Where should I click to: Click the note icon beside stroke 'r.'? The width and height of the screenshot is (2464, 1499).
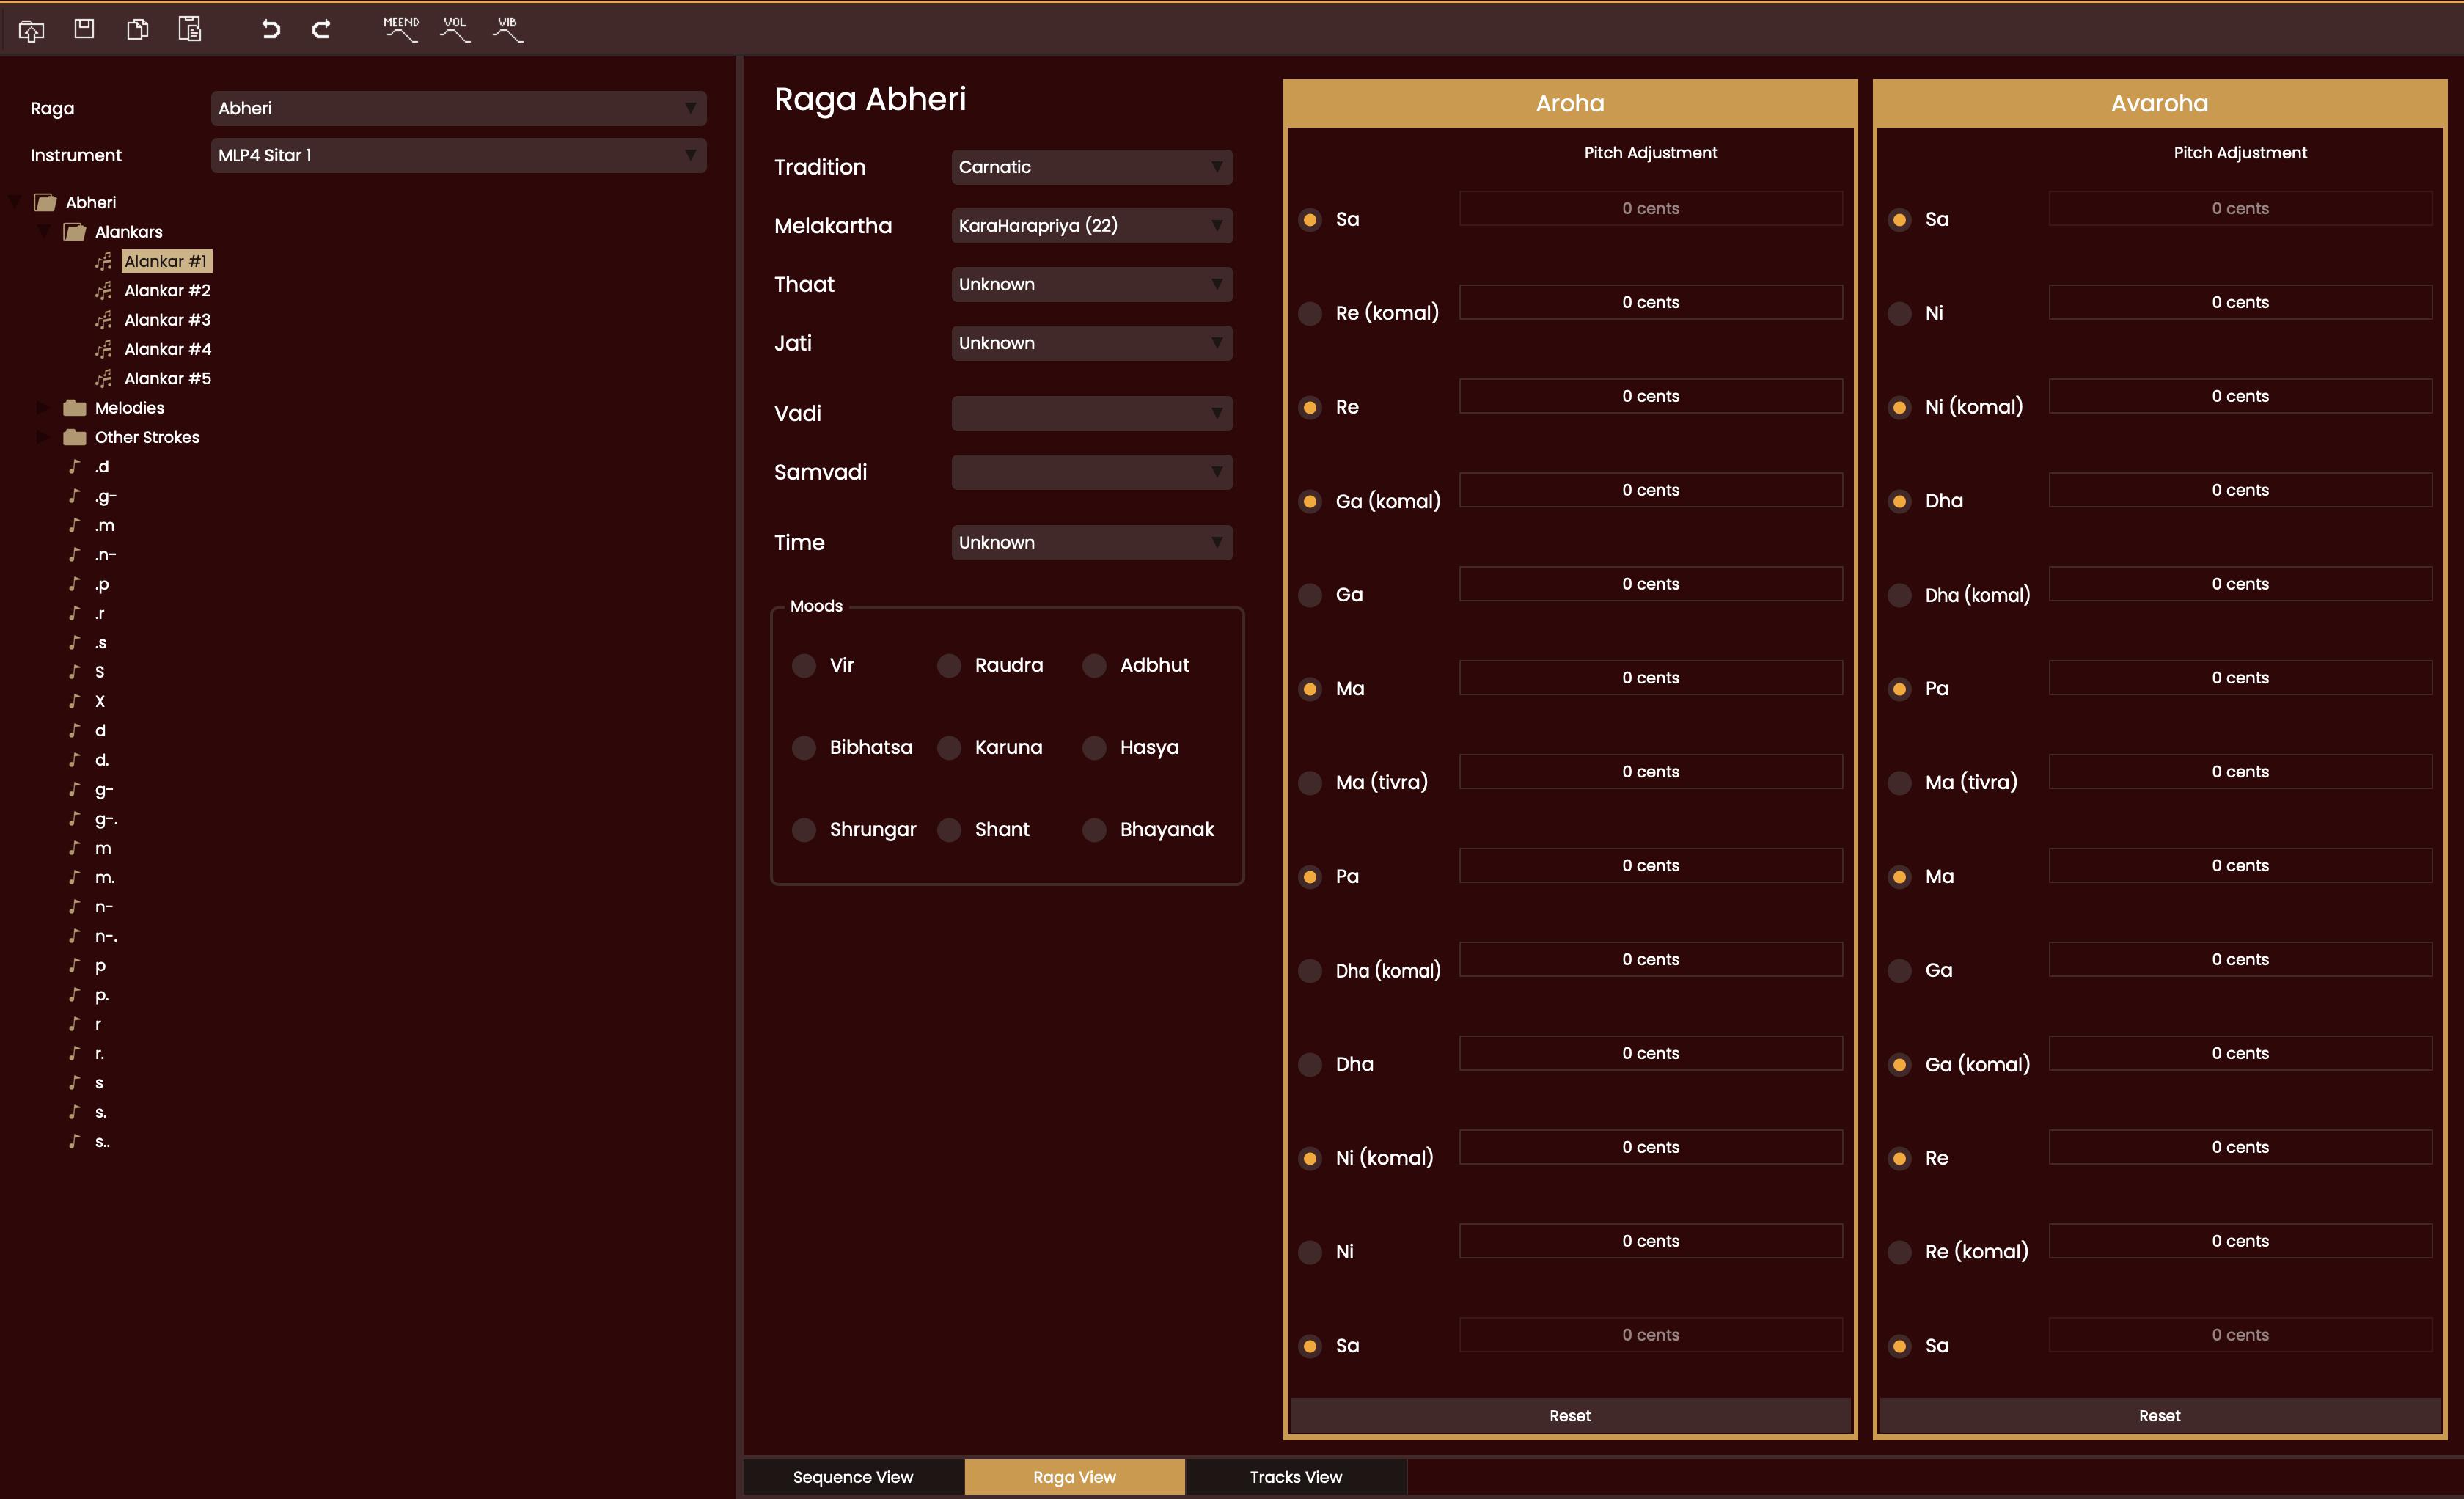[x=74, y=1053]
